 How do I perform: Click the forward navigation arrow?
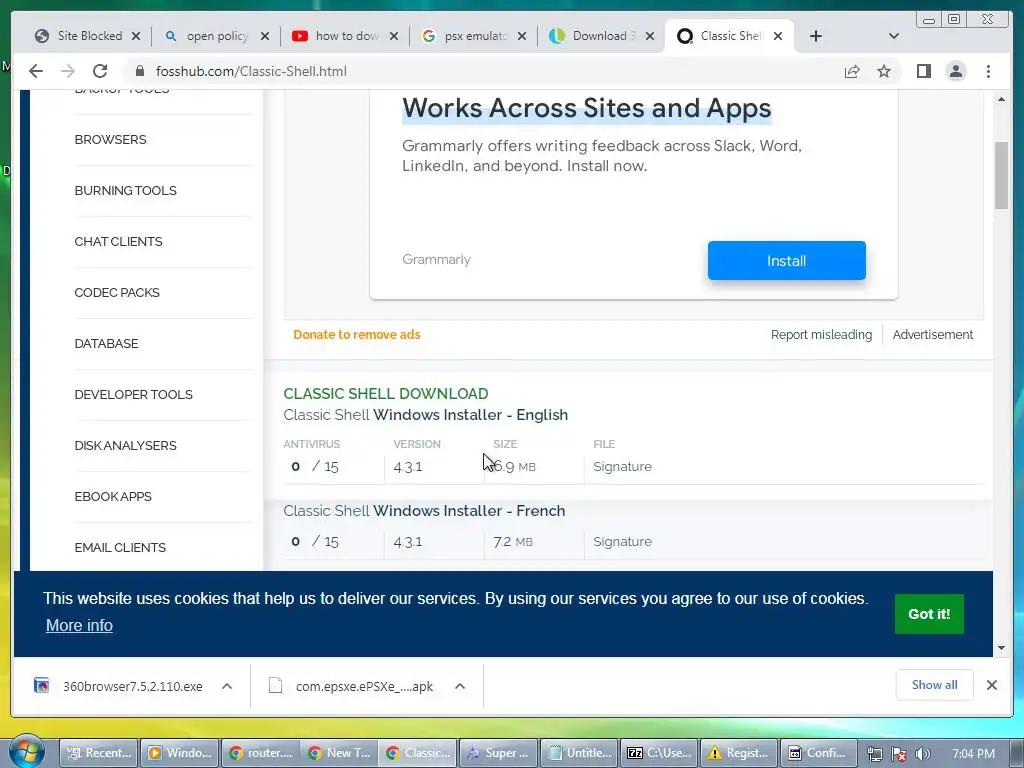point(67,71)
